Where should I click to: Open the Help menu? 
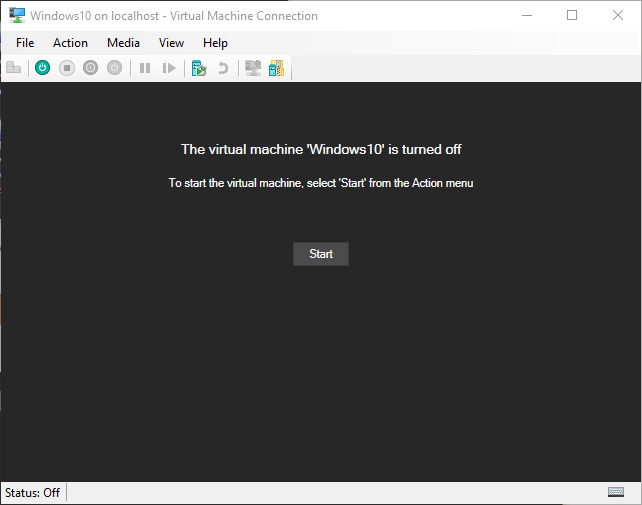[215, 43]
